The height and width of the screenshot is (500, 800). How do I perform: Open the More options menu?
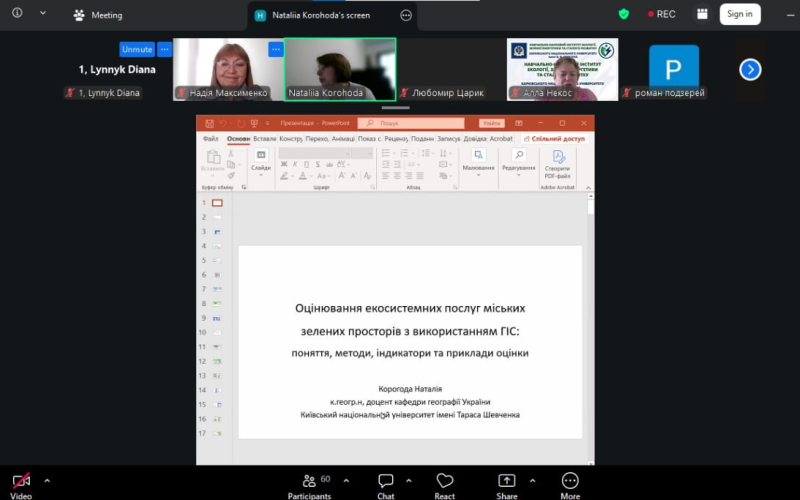pyautogui.click(x=570, y=486)
